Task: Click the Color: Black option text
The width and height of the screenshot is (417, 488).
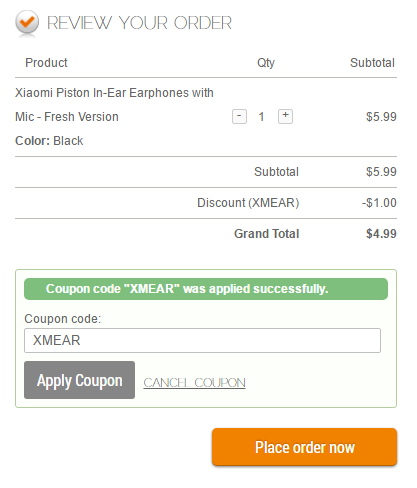Action: 49,141
